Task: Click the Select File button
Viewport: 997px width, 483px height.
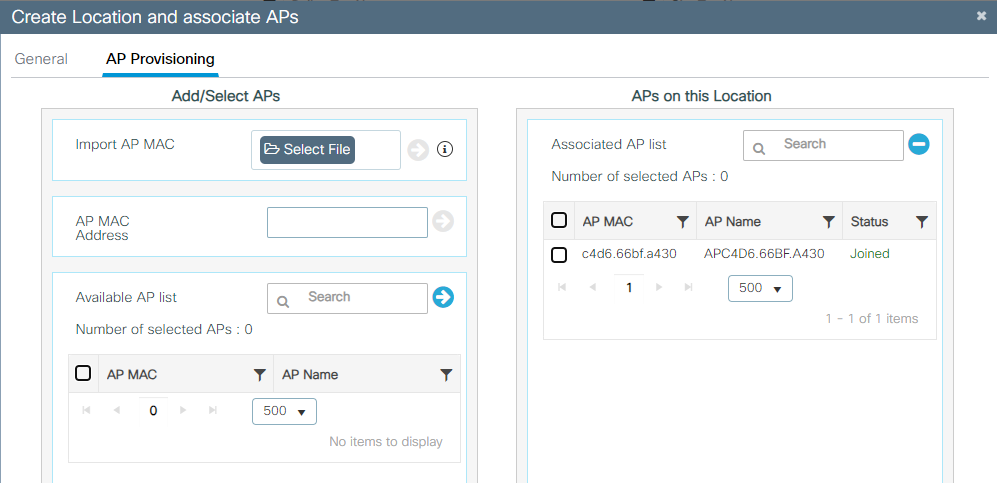Action: [x=308, y=150]
